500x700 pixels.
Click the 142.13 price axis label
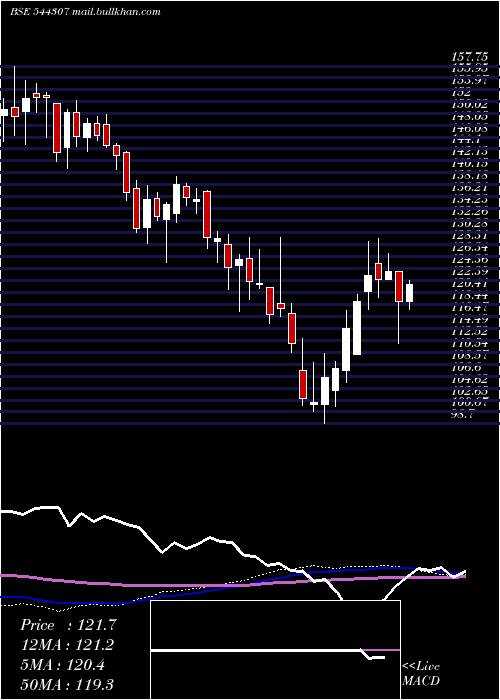click(472, 152)
